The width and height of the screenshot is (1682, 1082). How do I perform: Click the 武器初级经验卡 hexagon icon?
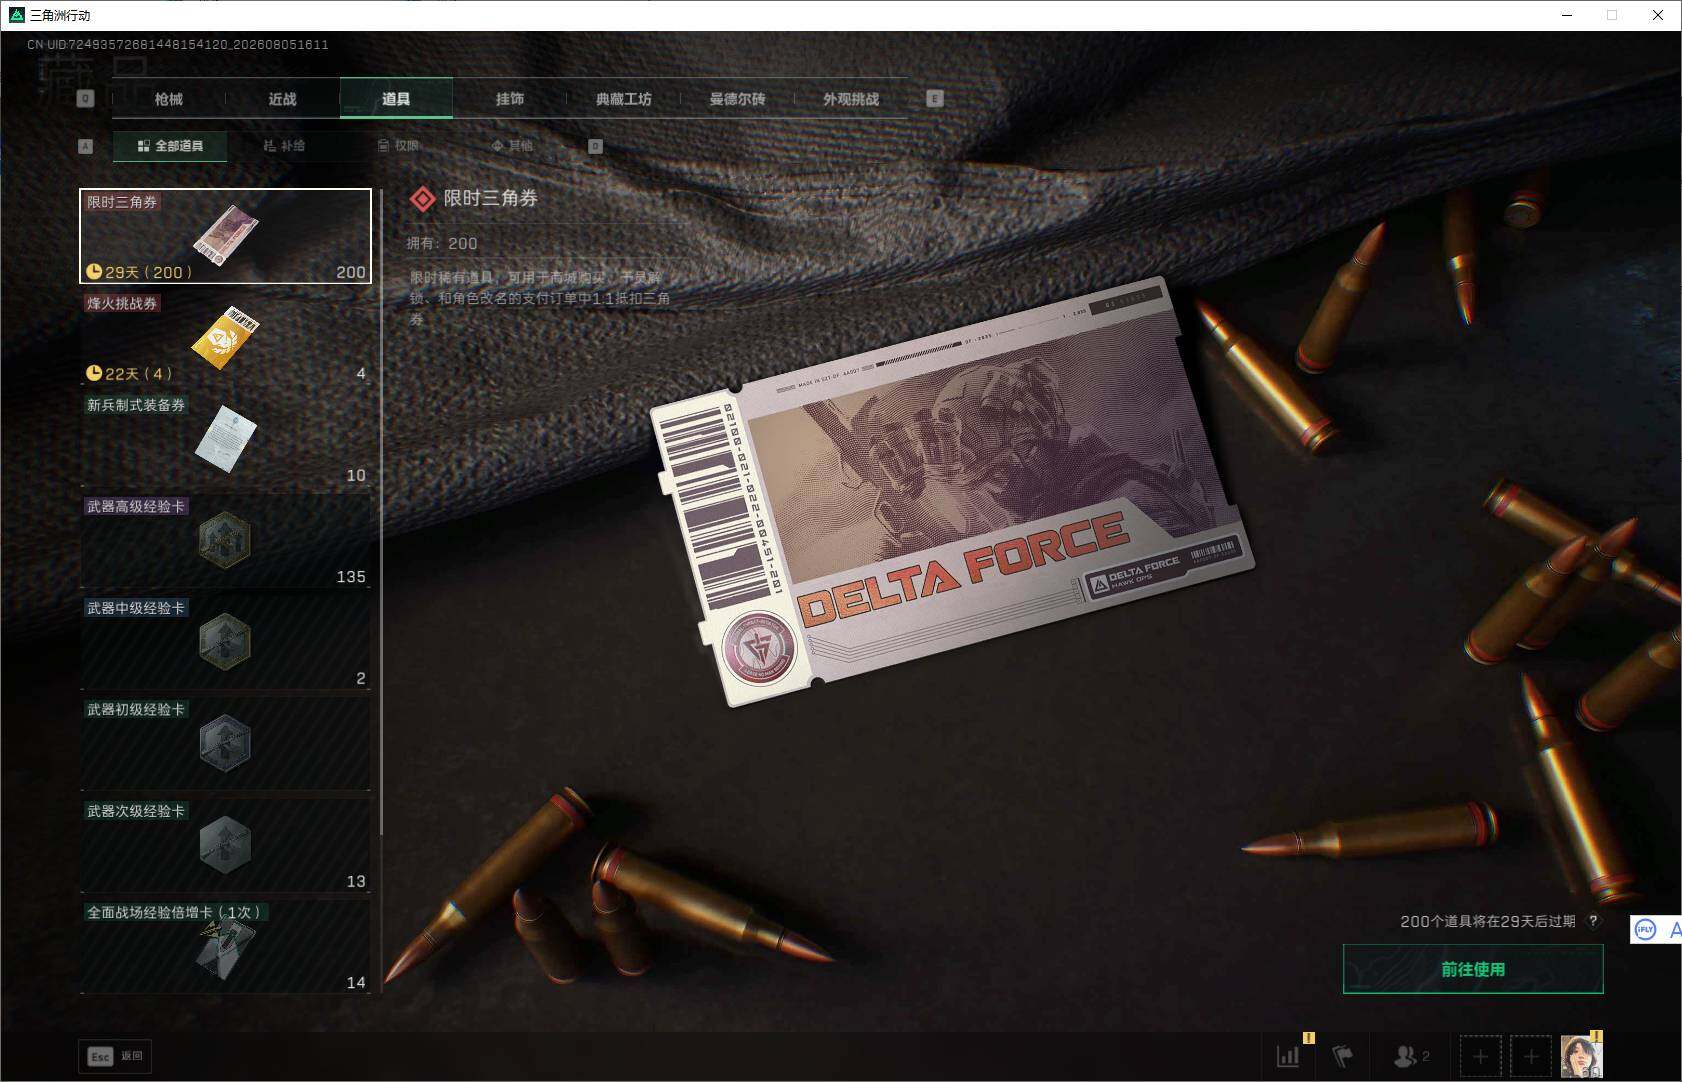[224, 743]
